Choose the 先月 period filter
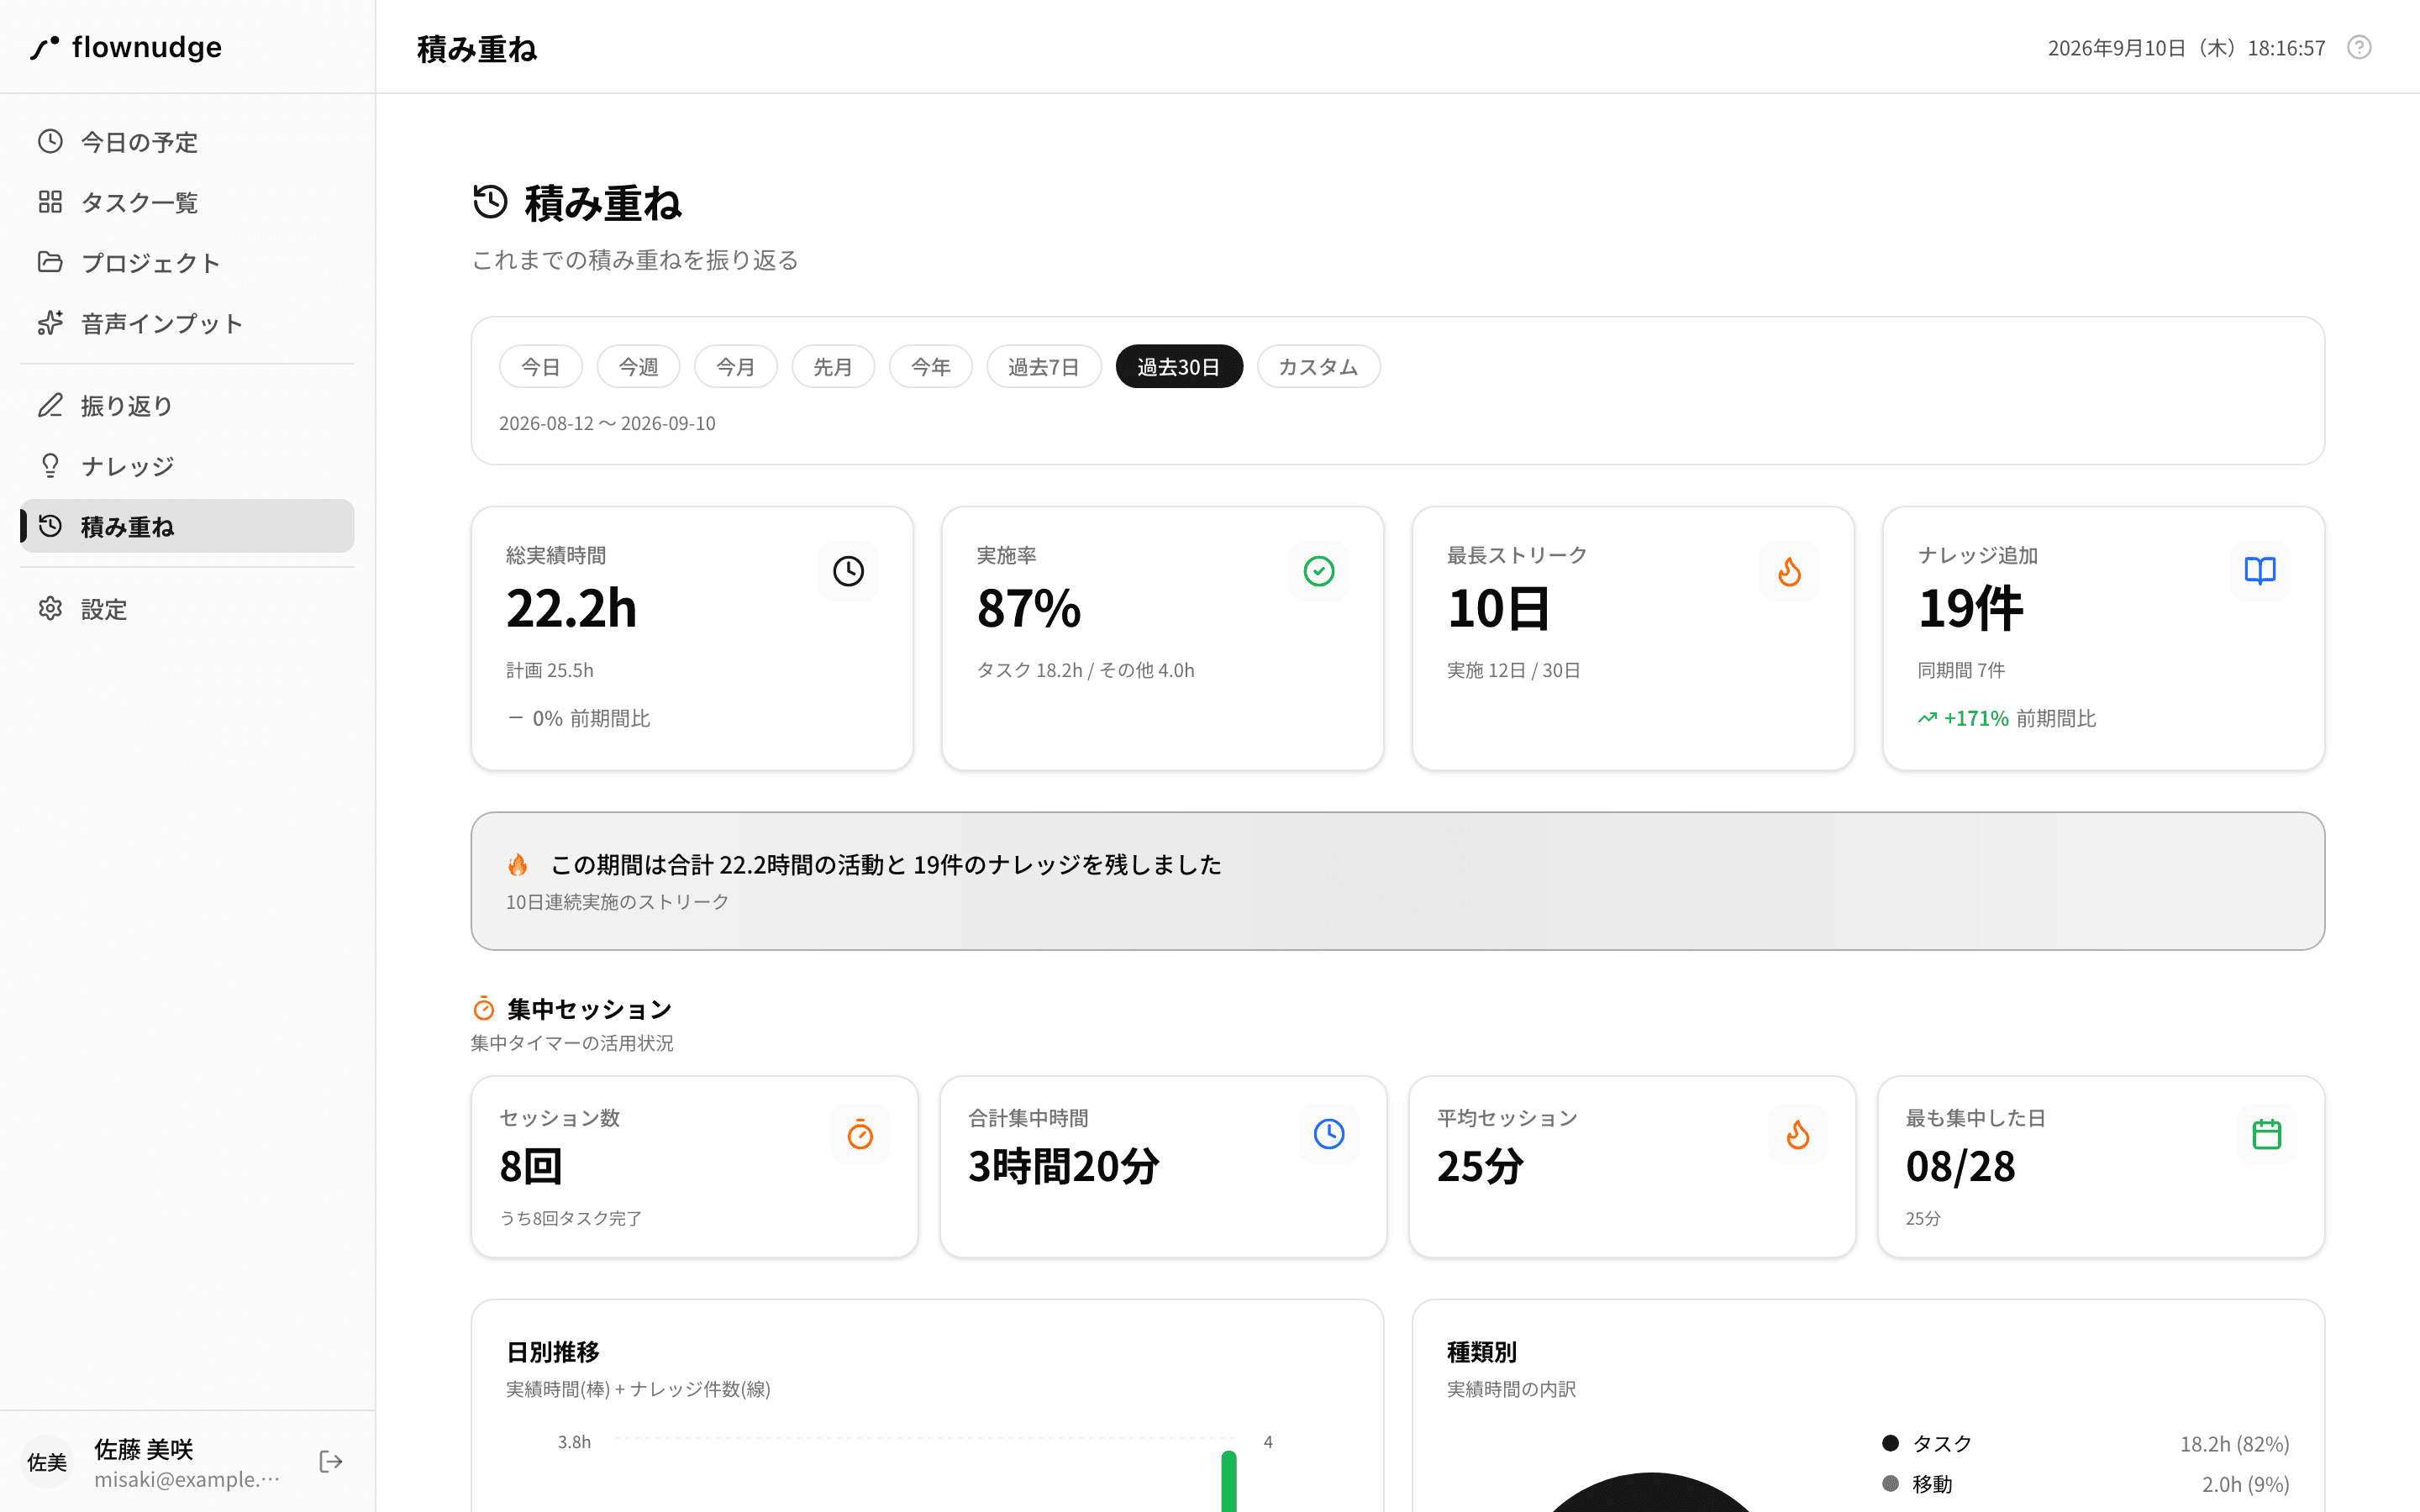The width and height of the screenshot is (2420, 1512). [x=833, y=366]
